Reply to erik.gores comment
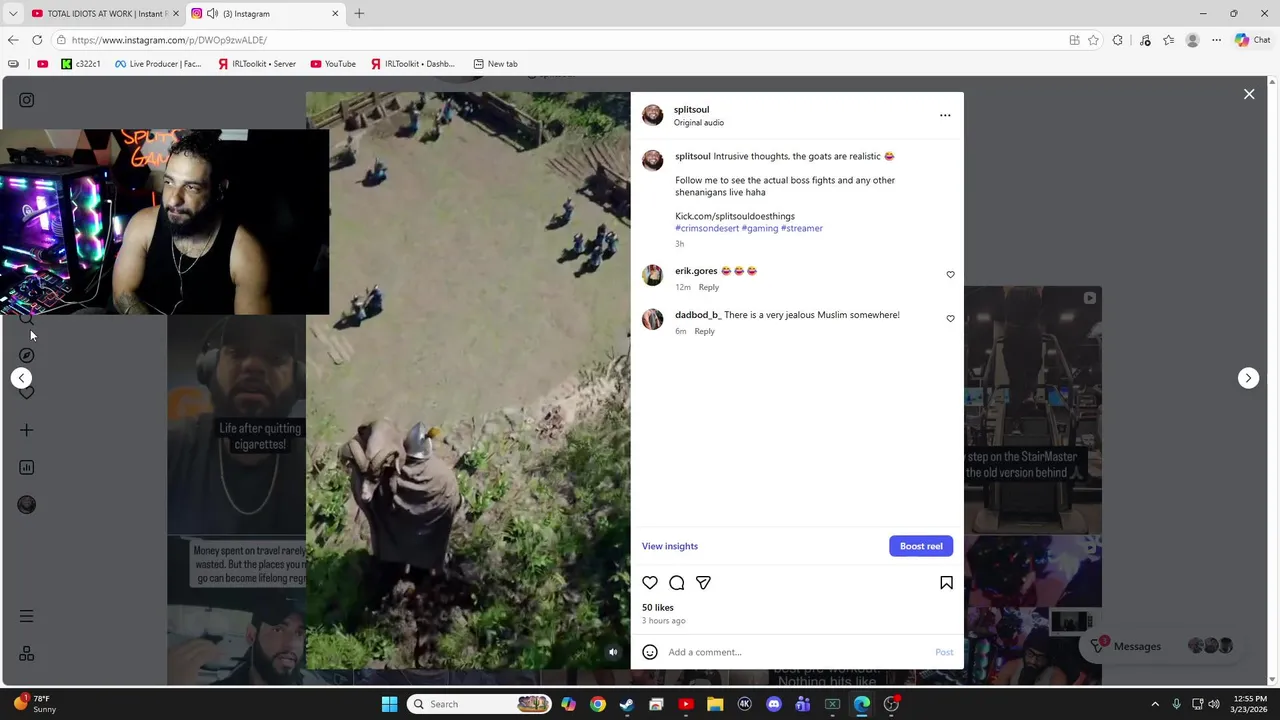1280x720 pixels. point(708,287)
